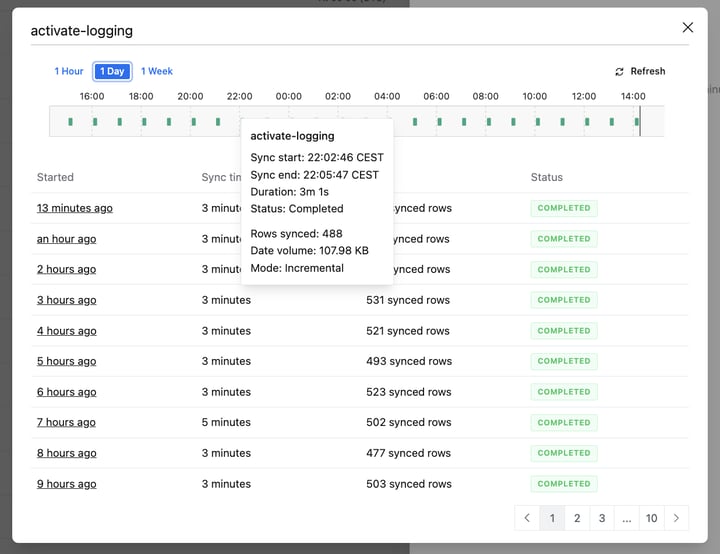The image size is (720, 554).
Task: Open the sync started 5 hours ago
Action: pos(67,361)
